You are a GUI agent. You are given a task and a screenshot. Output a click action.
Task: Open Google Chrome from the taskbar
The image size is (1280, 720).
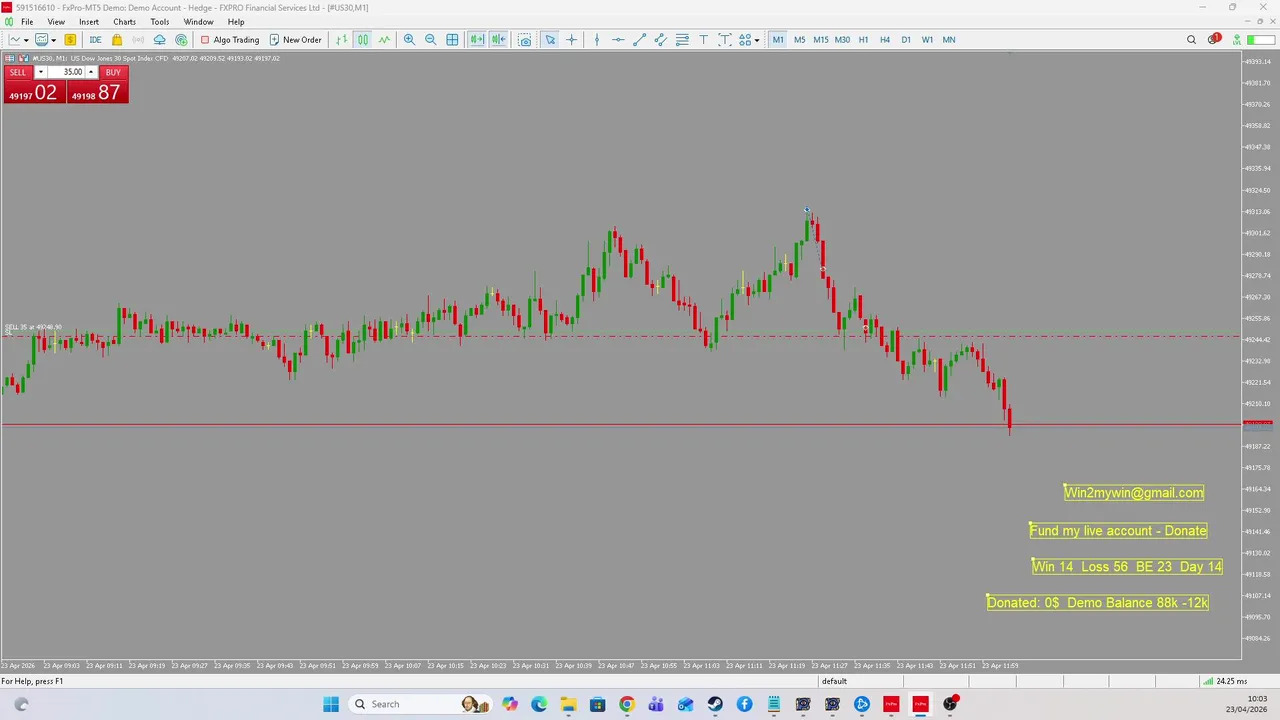[626, 704]
